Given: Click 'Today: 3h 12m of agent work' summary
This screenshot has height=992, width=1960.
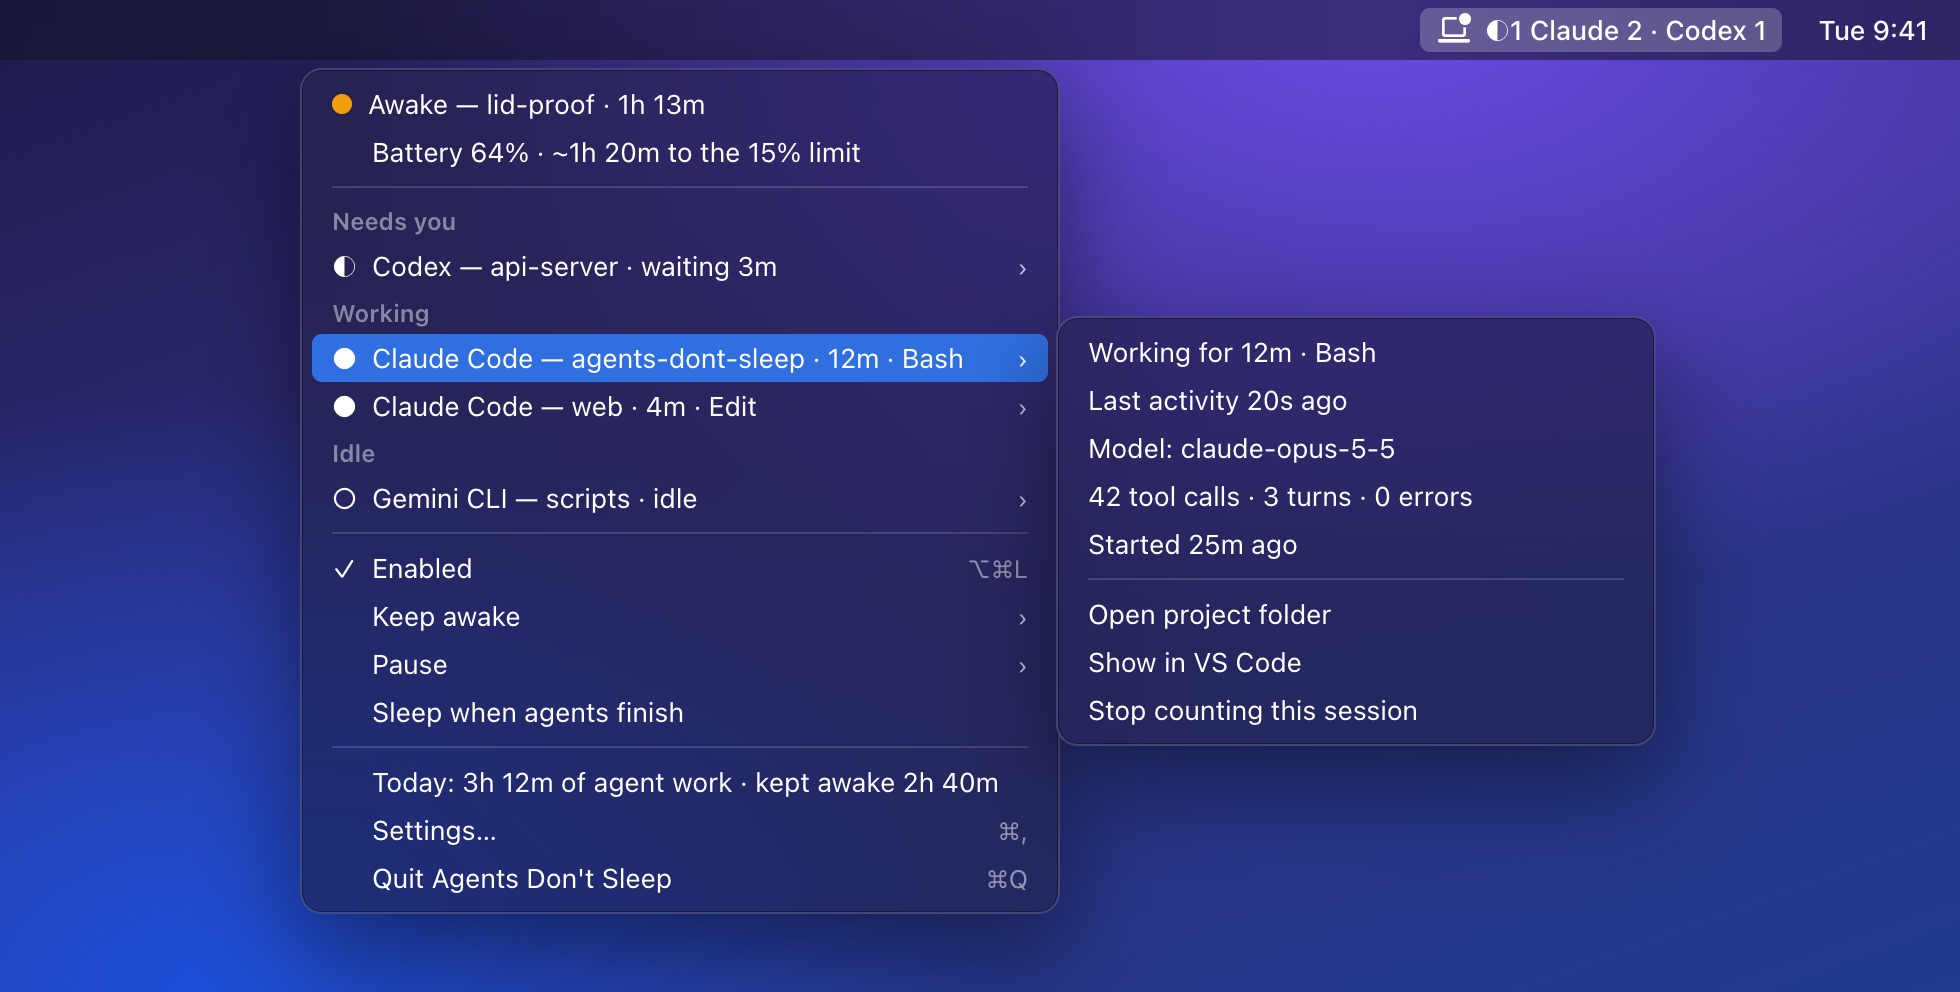Looking at the screenshot, I should (685, 783).
